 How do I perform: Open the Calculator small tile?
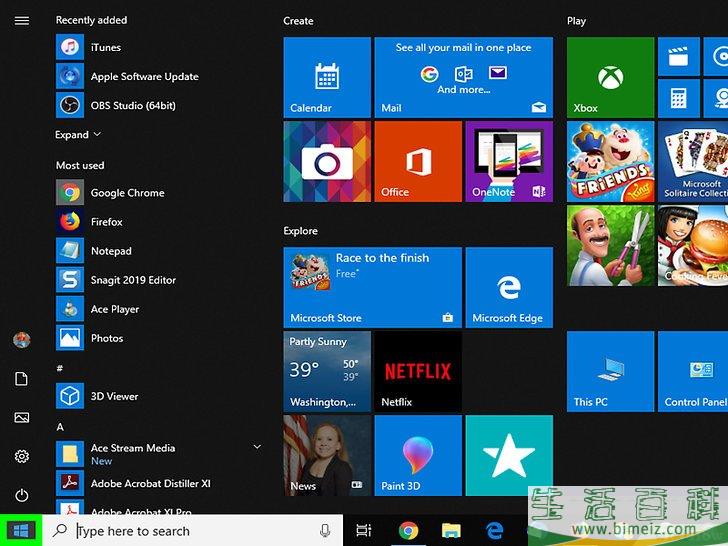(678, 98)
